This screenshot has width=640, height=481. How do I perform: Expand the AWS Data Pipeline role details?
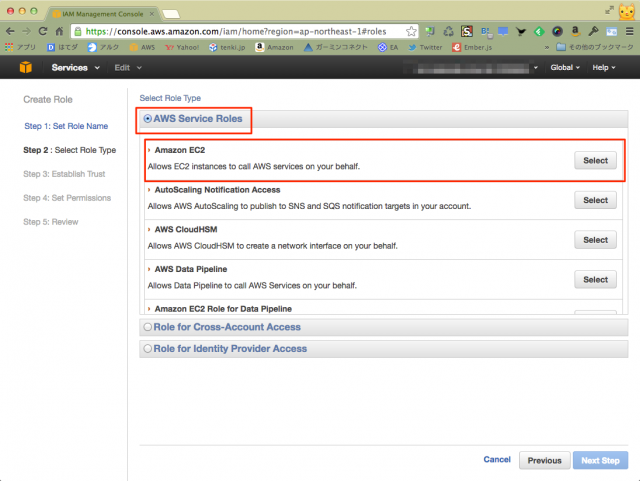click(x=149, y=269)
